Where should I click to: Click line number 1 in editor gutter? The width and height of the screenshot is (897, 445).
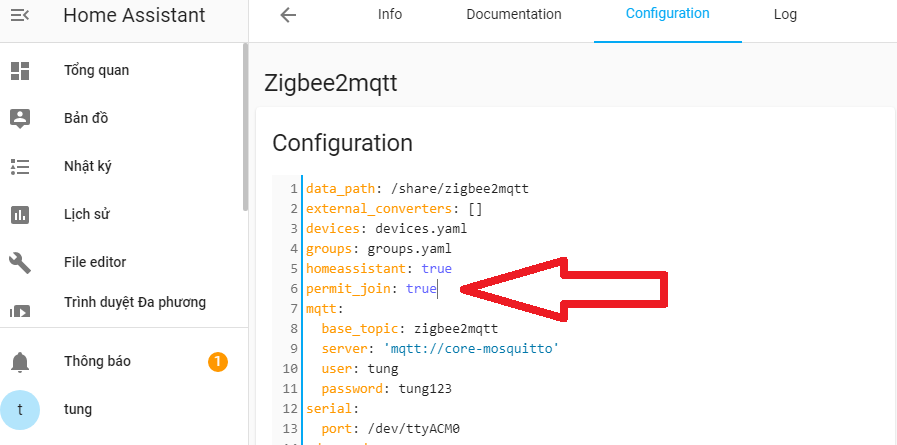[294, 189]
